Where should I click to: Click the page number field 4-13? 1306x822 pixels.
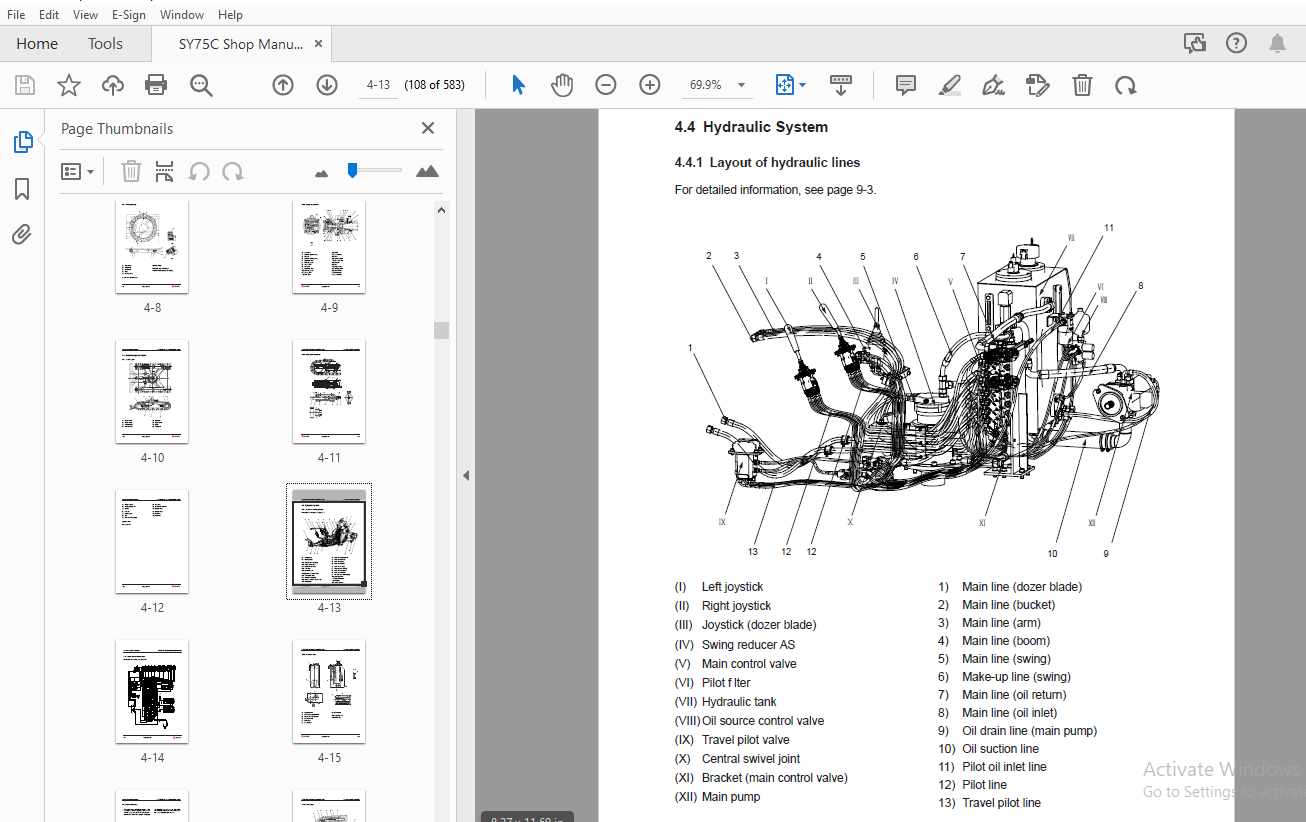[378, 85]
